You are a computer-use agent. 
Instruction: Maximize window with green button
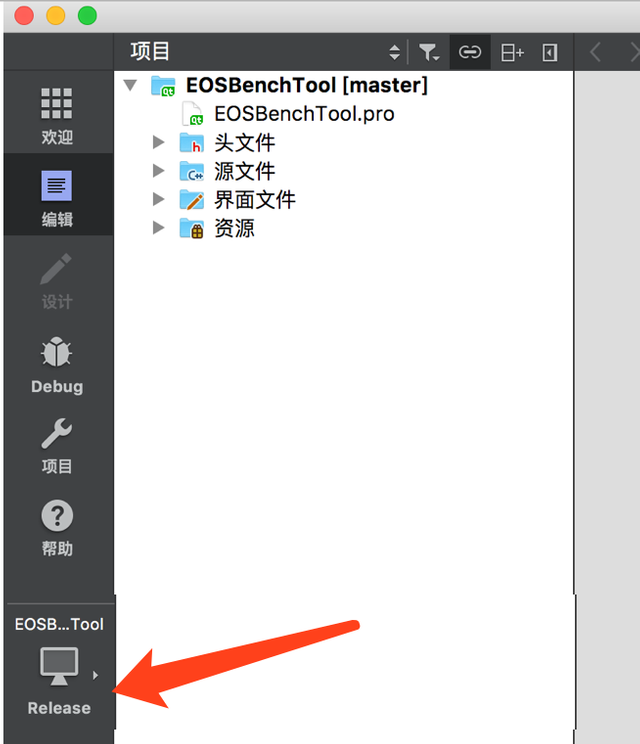87,15
